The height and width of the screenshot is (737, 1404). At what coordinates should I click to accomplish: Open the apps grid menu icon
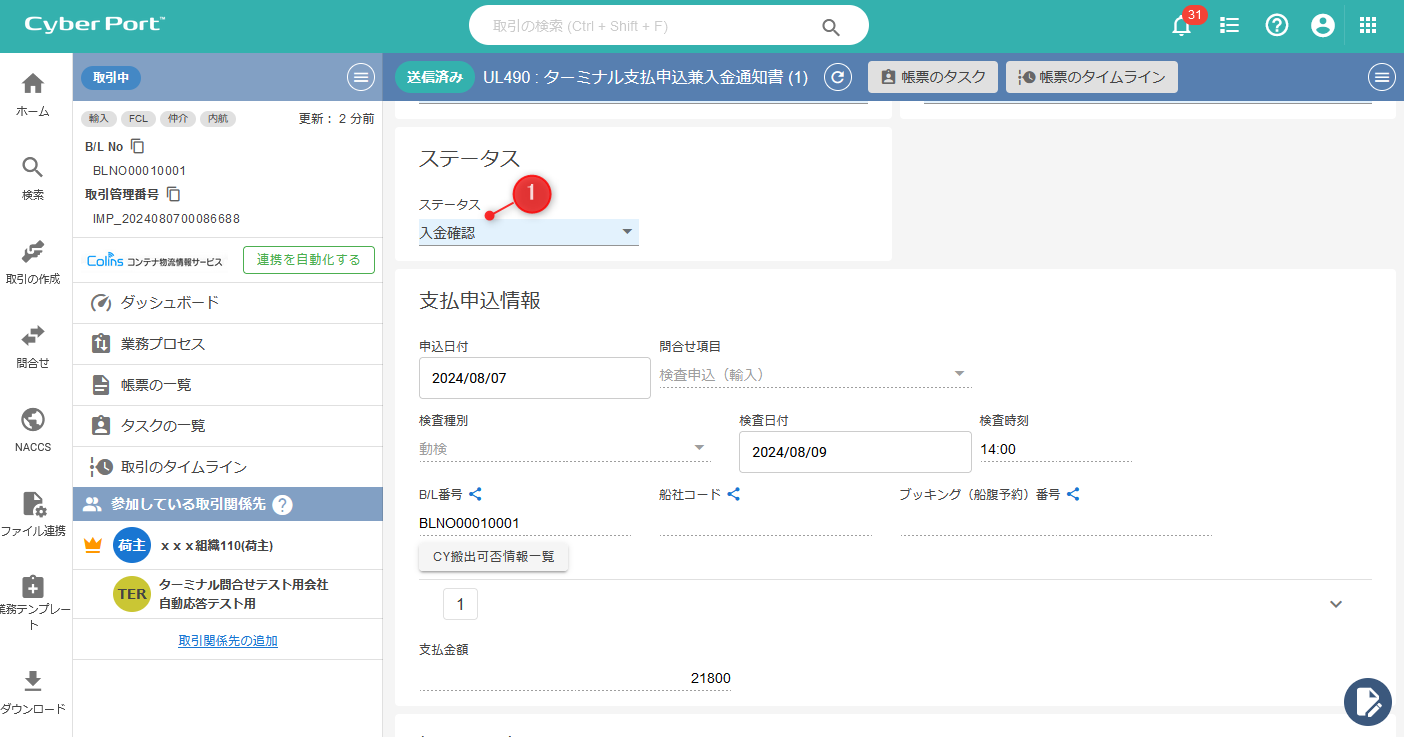tap(1368, 26)
